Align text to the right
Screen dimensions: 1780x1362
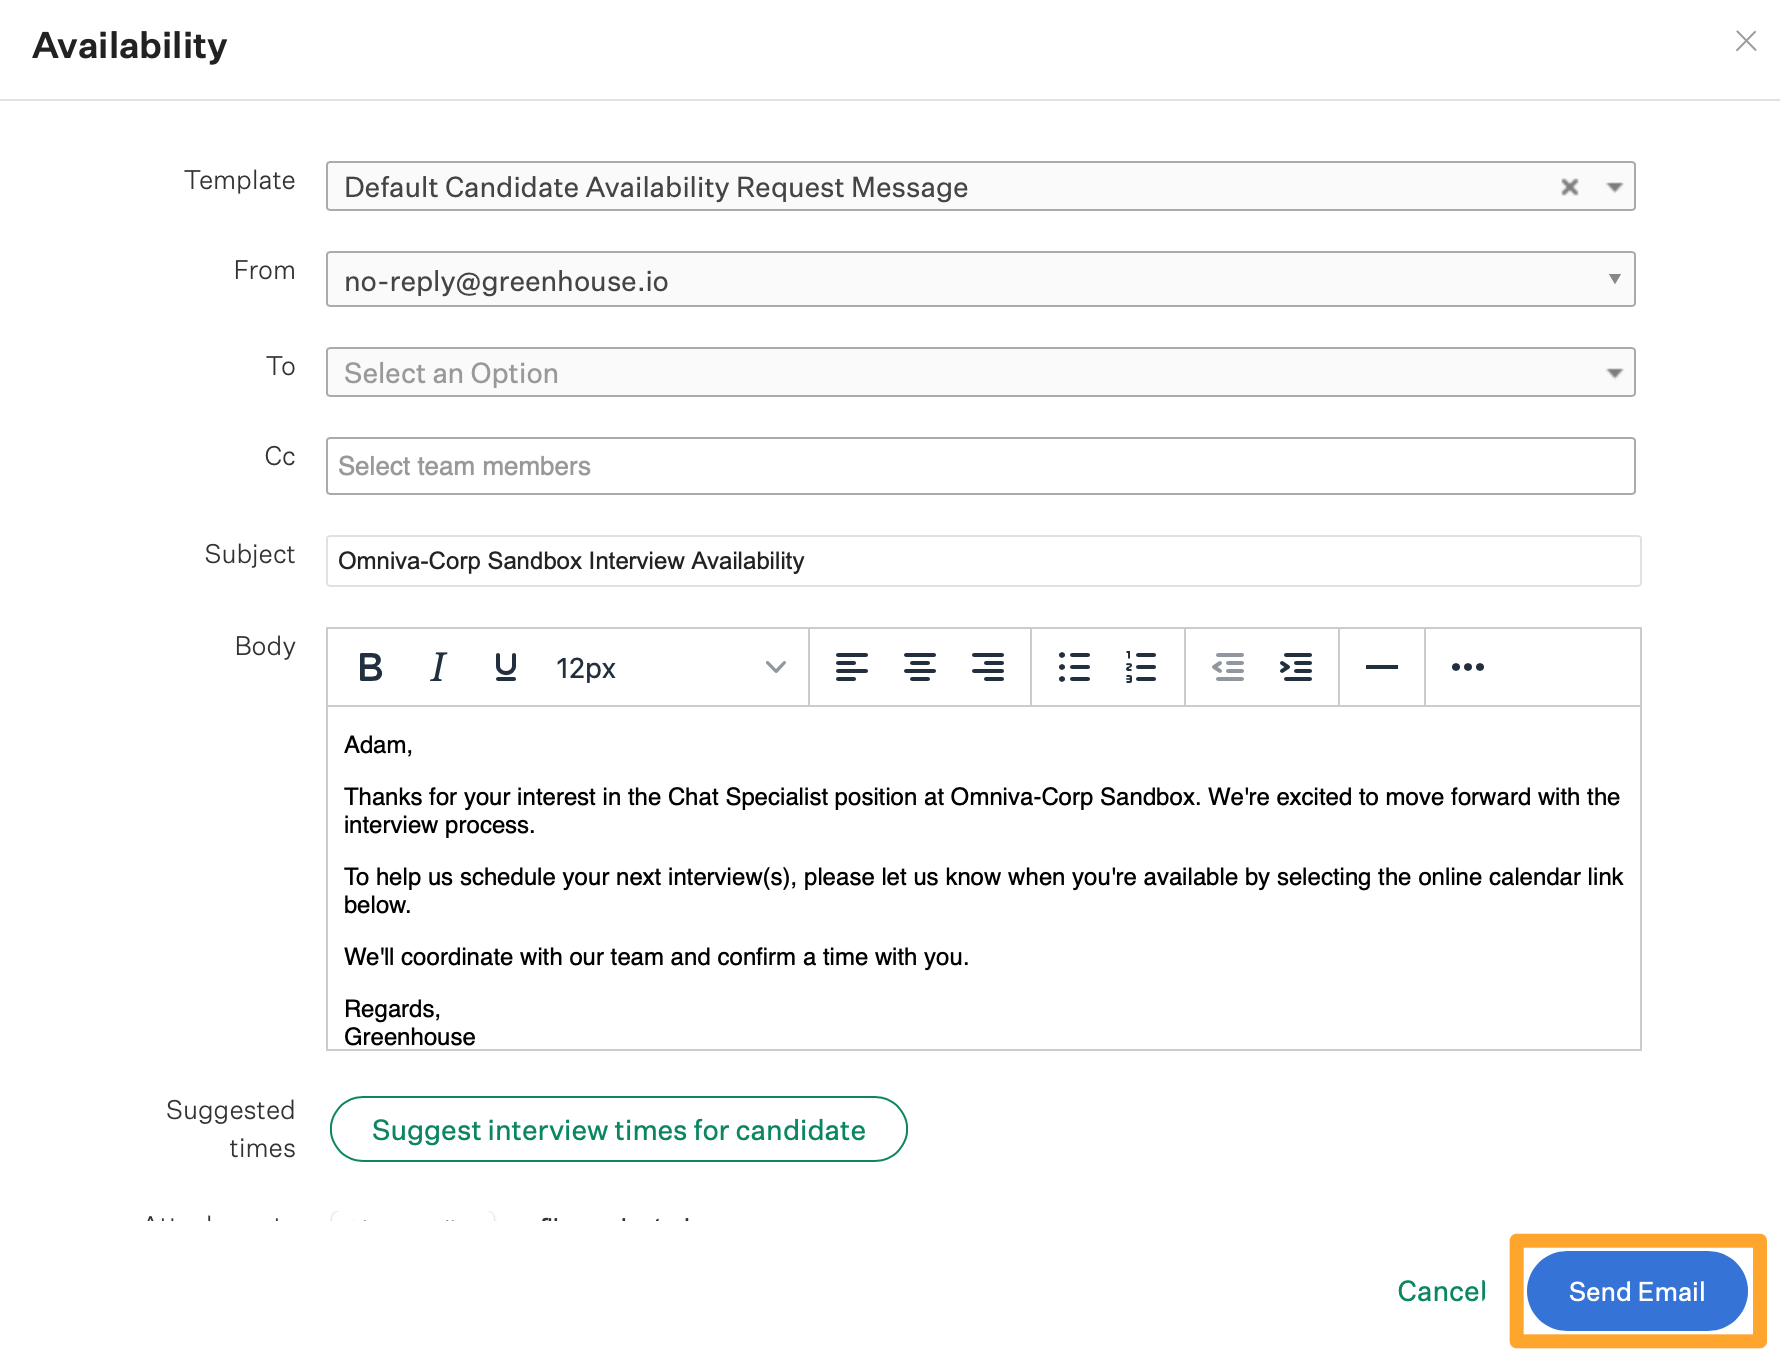tap(988, 667)
